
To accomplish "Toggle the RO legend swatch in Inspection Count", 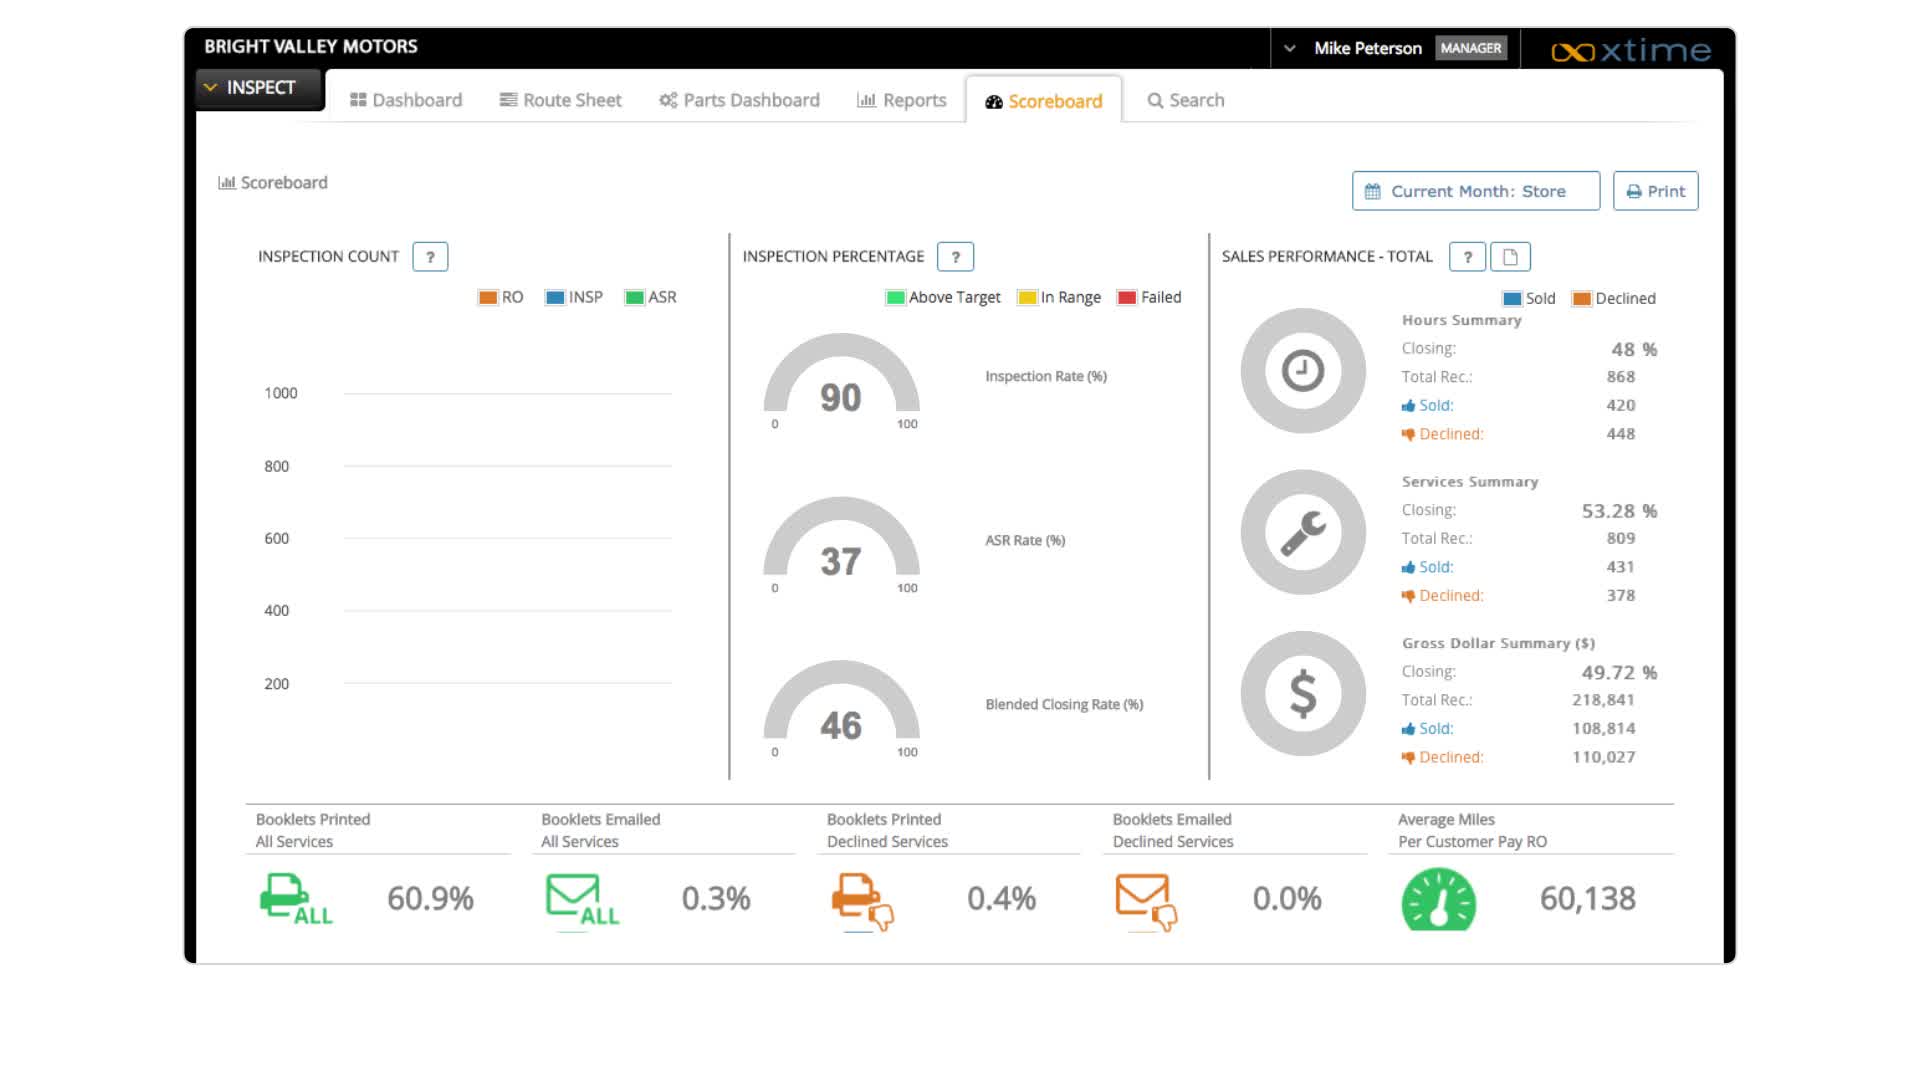I will [489, 297].
